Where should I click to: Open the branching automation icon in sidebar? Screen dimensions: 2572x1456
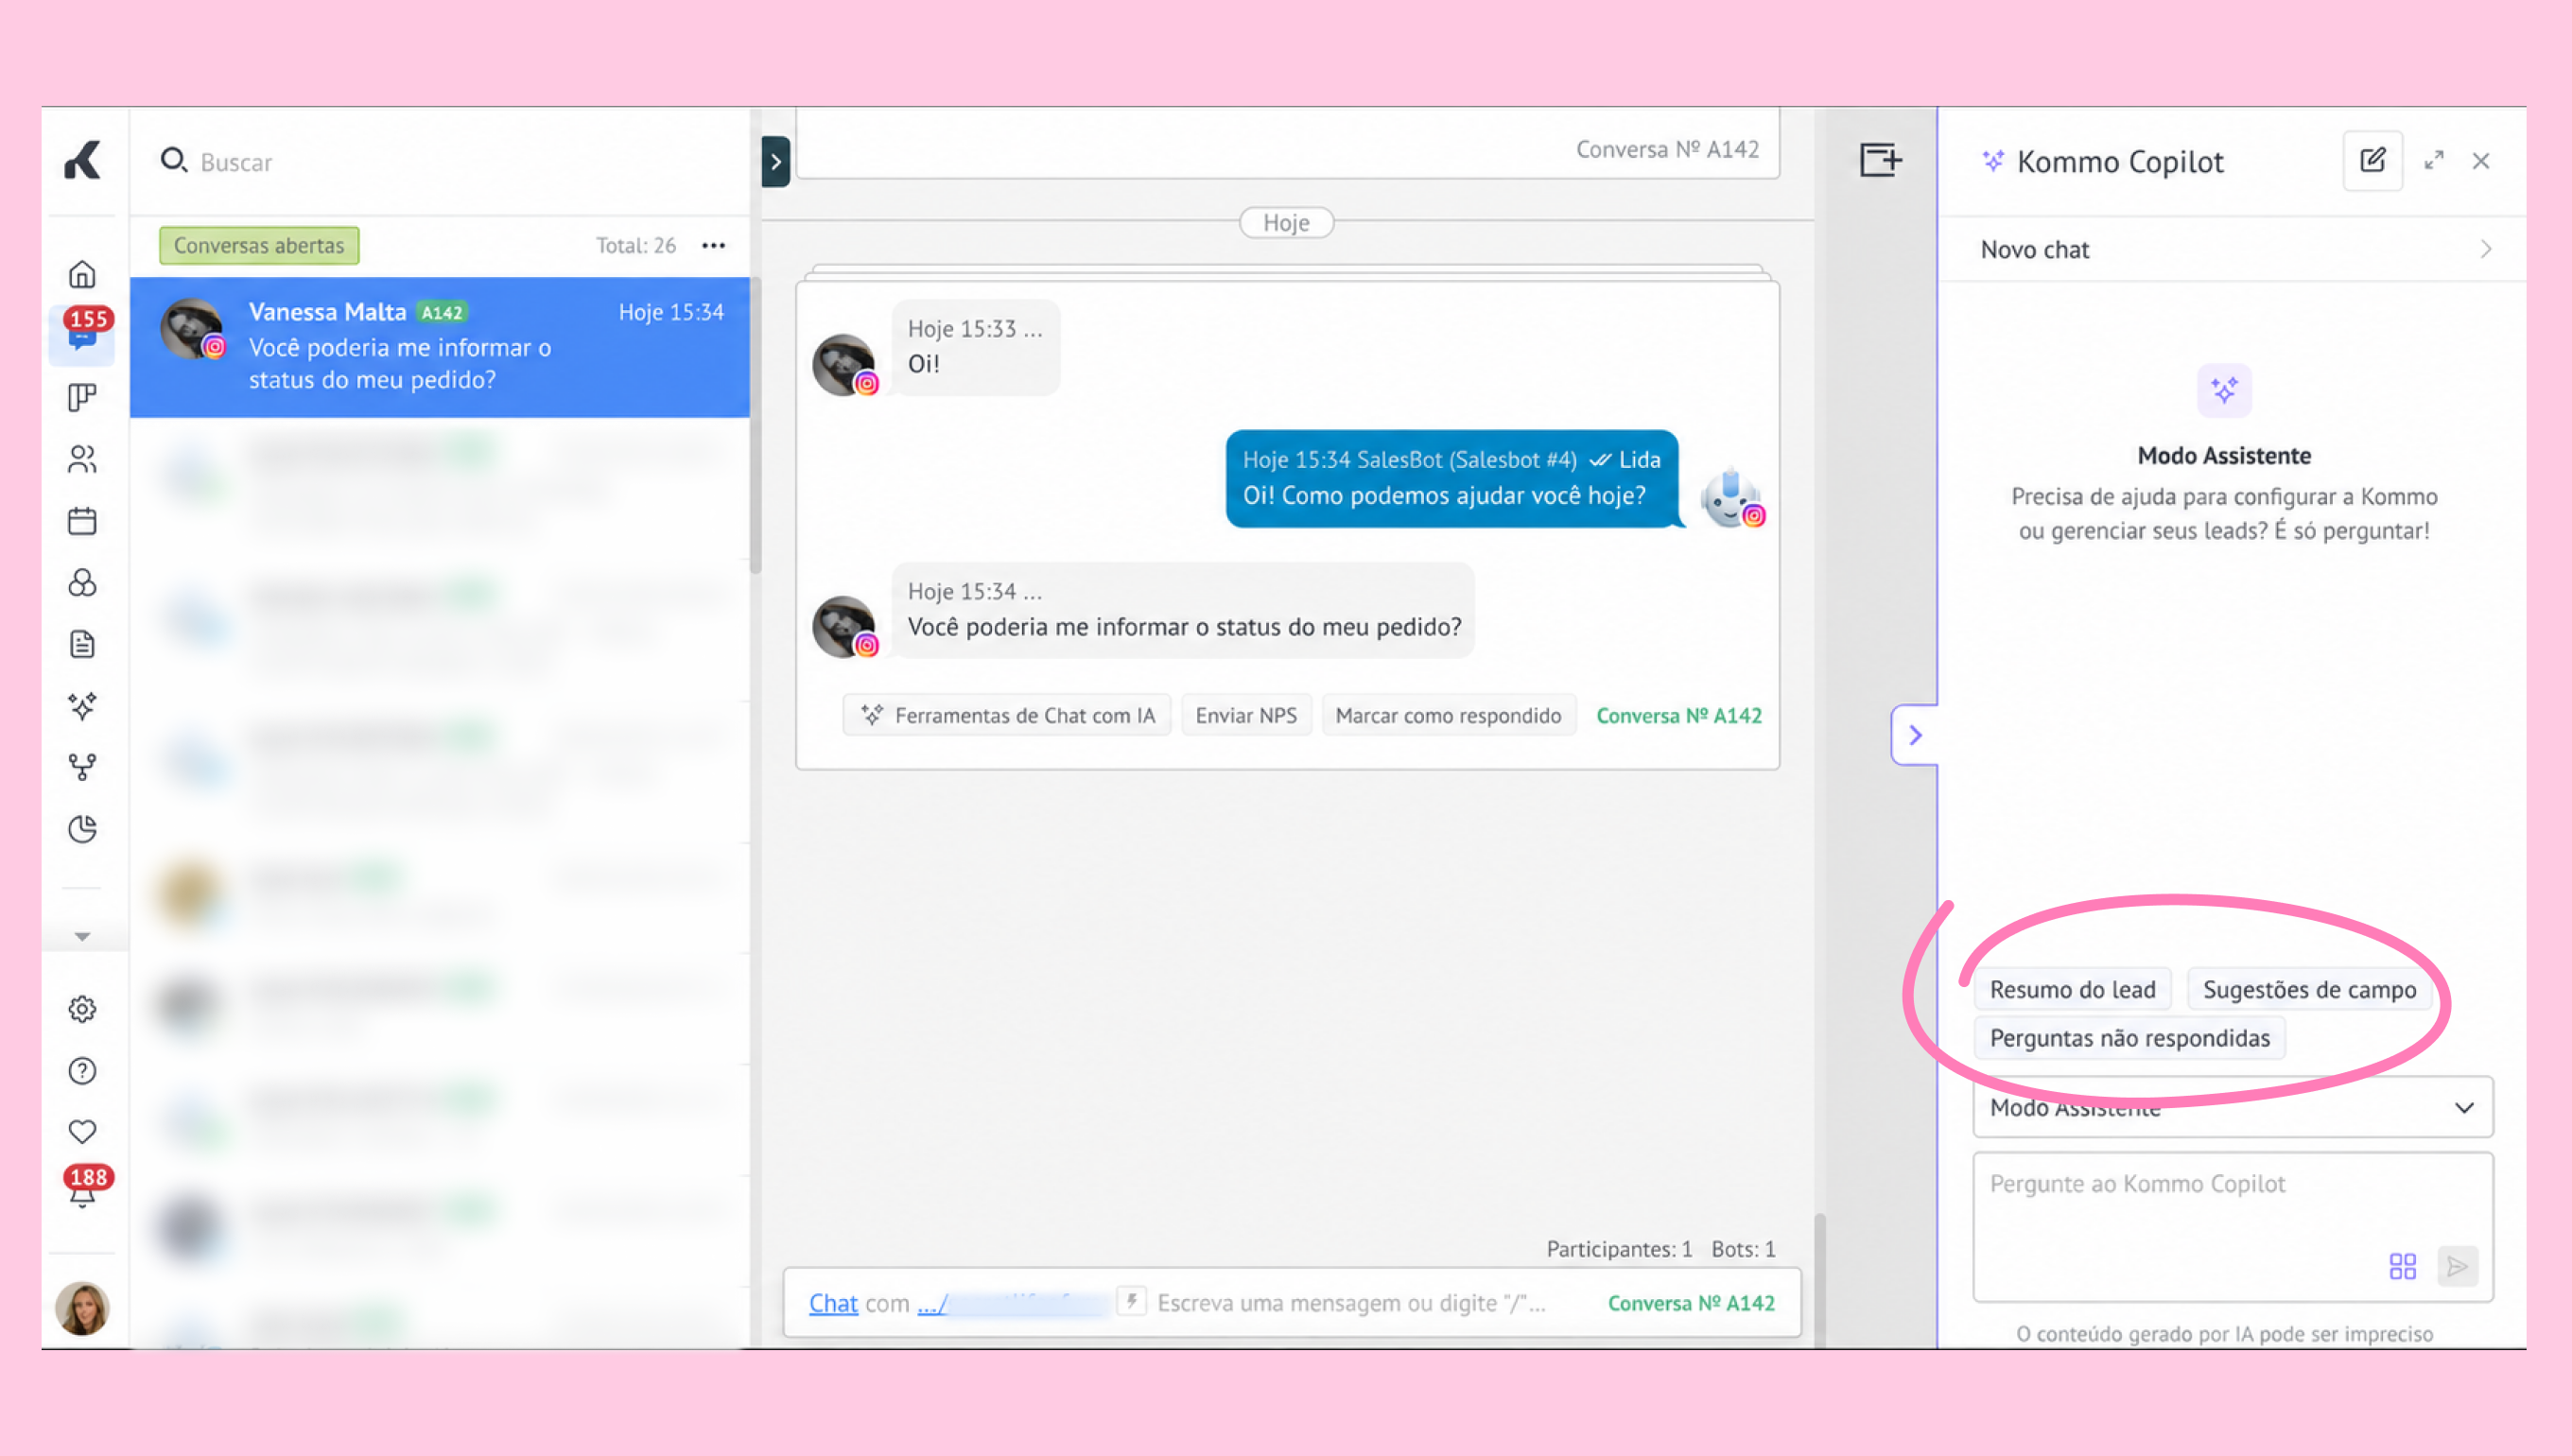pos(82,767)
